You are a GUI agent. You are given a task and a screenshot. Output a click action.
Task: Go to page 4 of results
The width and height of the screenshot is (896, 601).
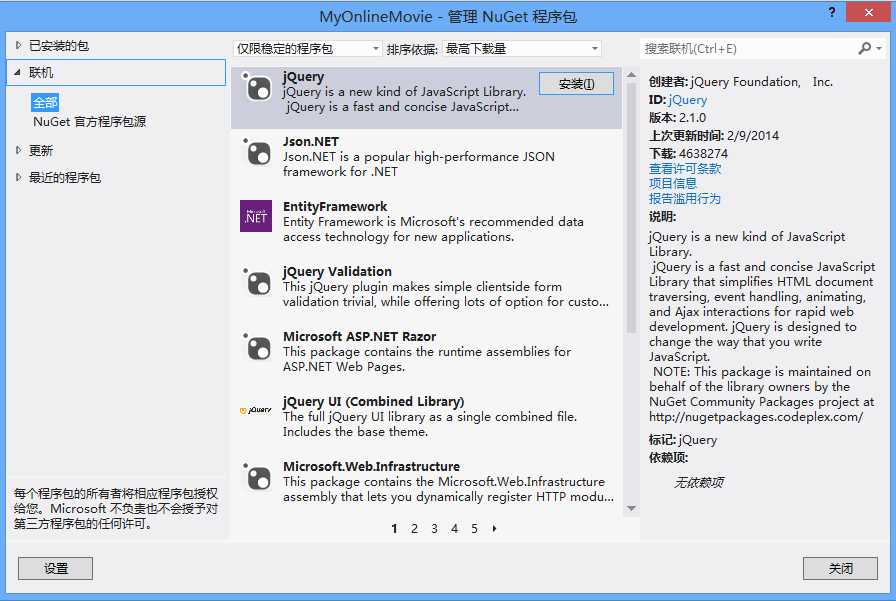(x=454, y=528)
